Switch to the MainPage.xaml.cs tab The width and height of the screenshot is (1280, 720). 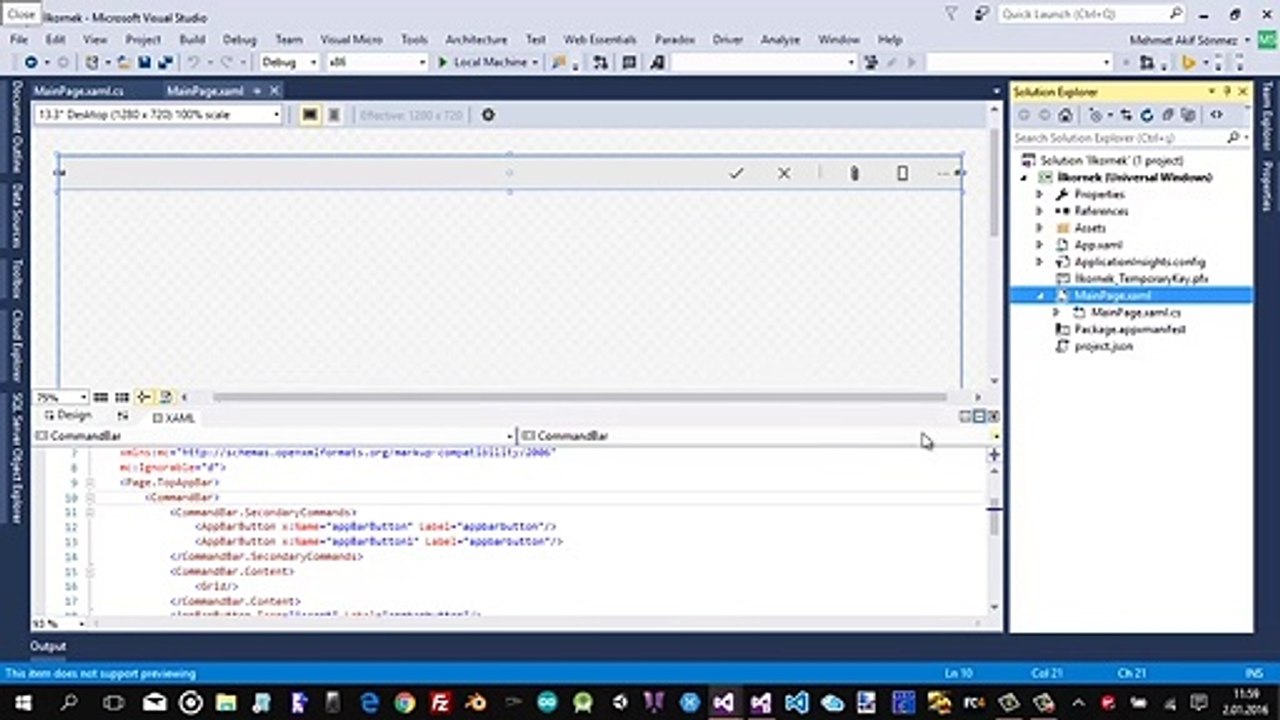tap(79, 91)
